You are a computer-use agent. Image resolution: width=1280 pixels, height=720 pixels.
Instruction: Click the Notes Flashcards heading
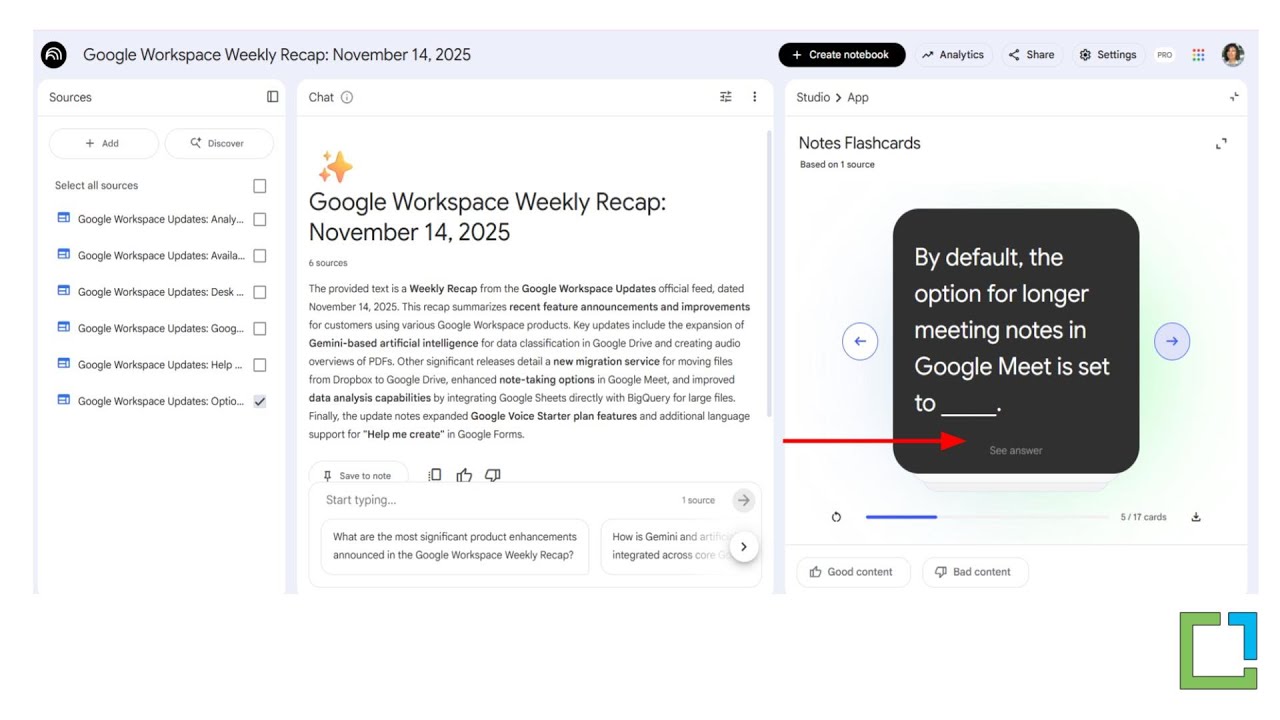(859, 143)
